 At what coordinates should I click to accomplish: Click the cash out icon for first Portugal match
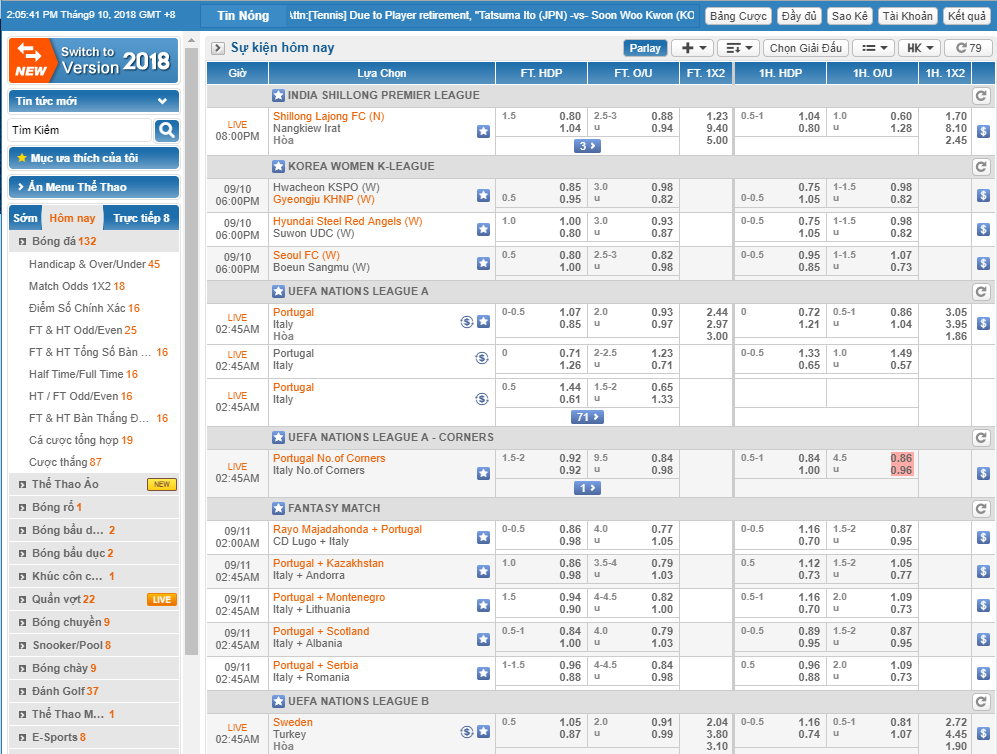pos(466,322)
